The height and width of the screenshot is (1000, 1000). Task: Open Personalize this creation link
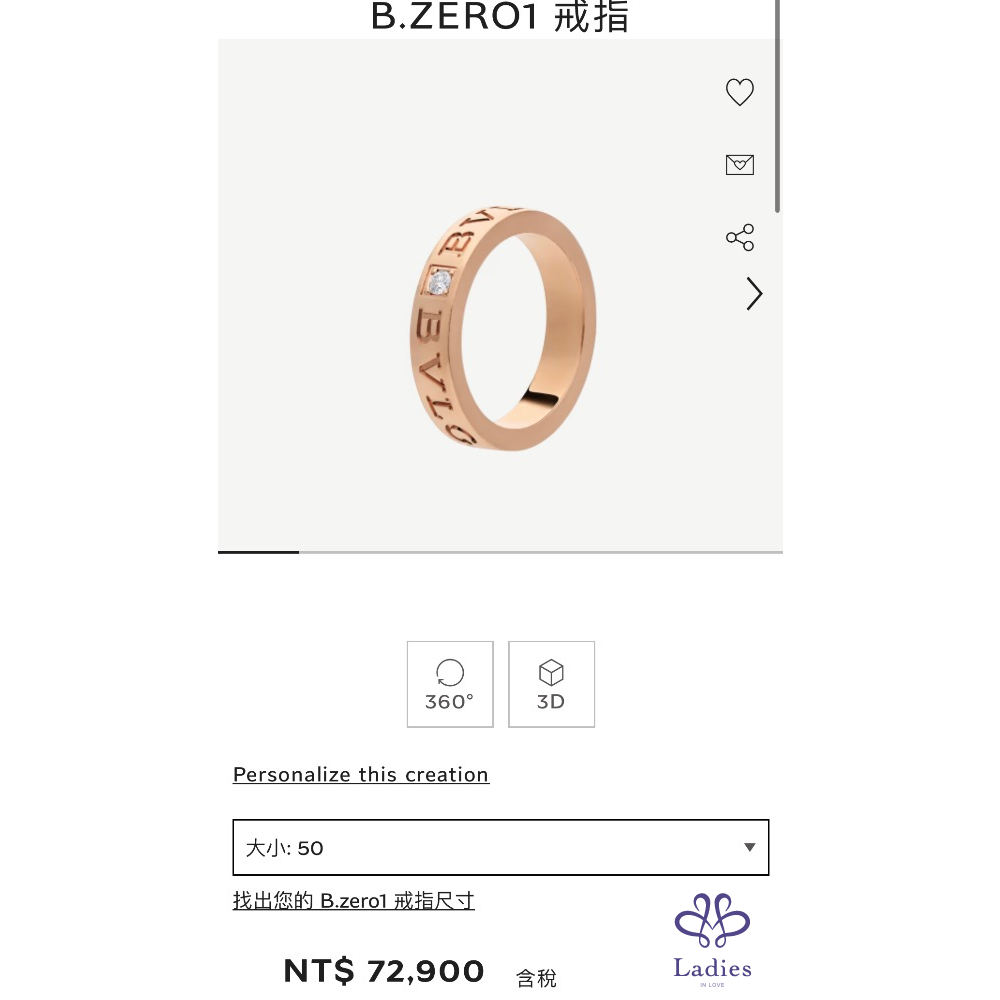click(361, 774)
